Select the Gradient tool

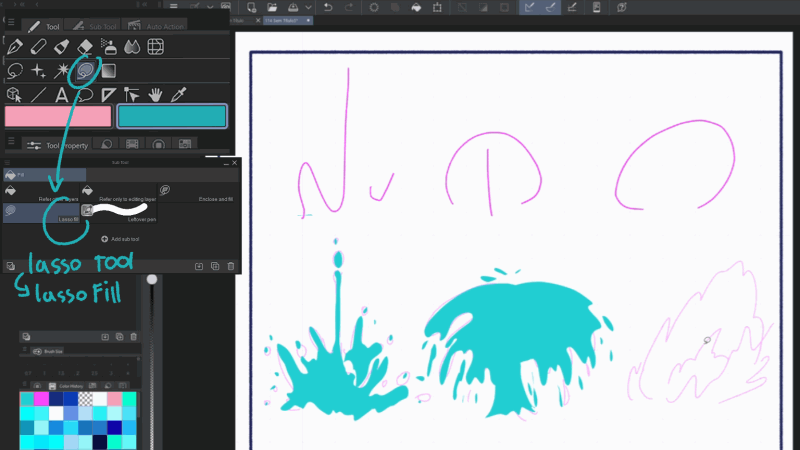pyautogui.click(x=109, y=70)
